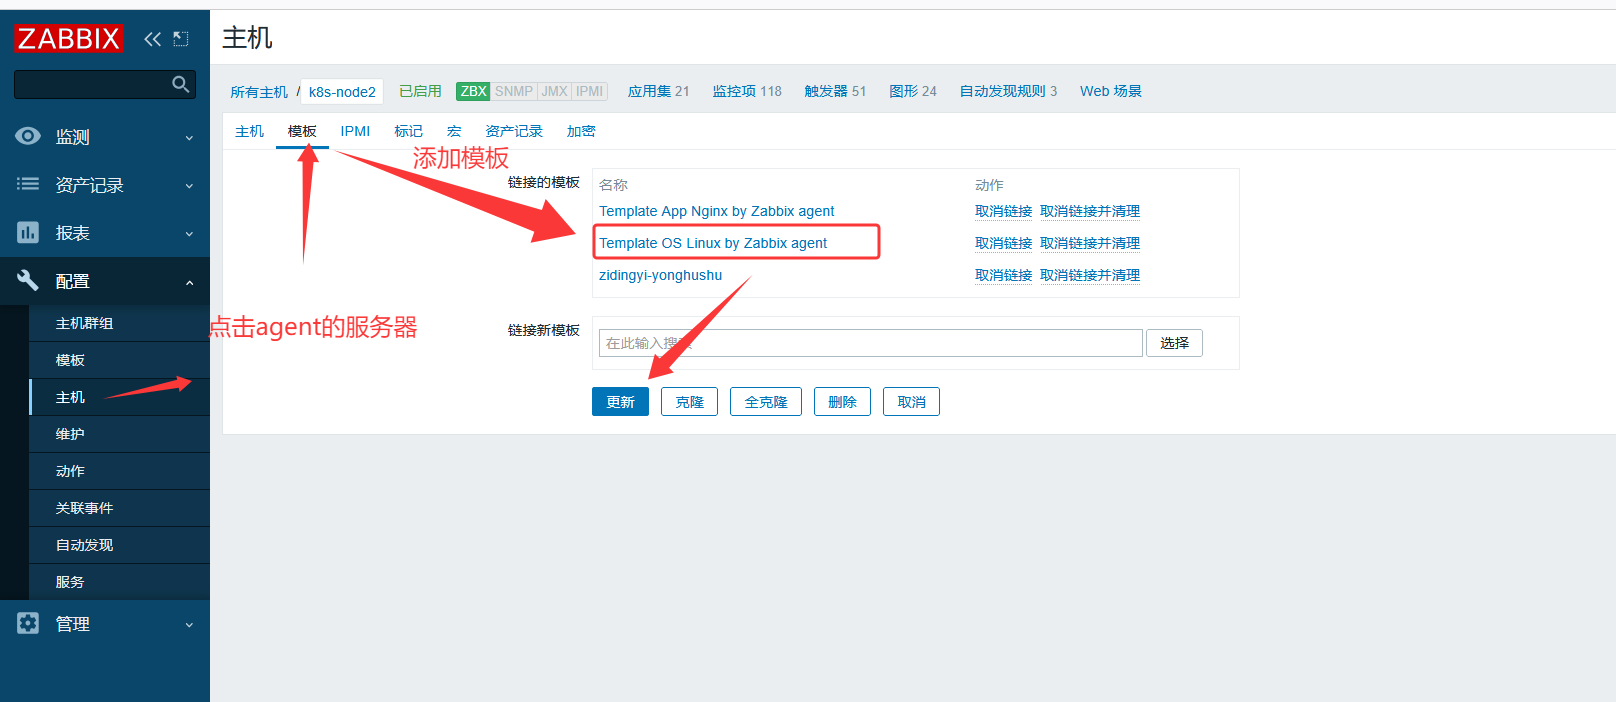Click the 全克隆 button
The height and width of the screenshot is (702, 1616).
766,402
